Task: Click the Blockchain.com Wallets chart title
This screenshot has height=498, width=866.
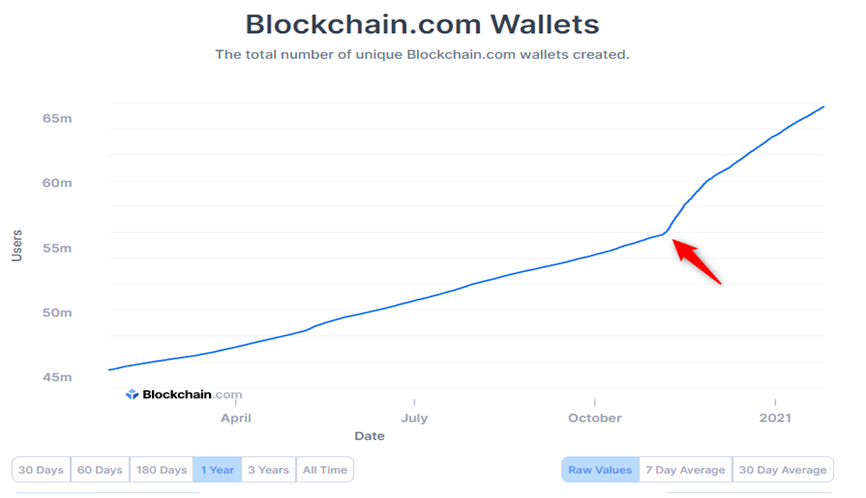Action: [421, 24]
